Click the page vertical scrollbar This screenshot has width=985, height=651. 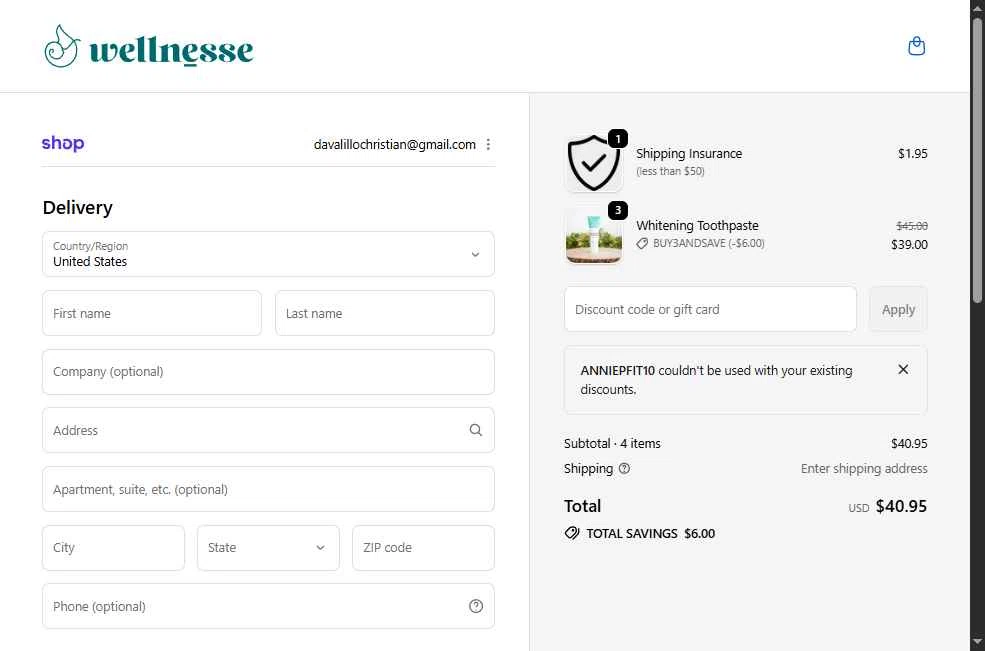[x=977, y=160]
